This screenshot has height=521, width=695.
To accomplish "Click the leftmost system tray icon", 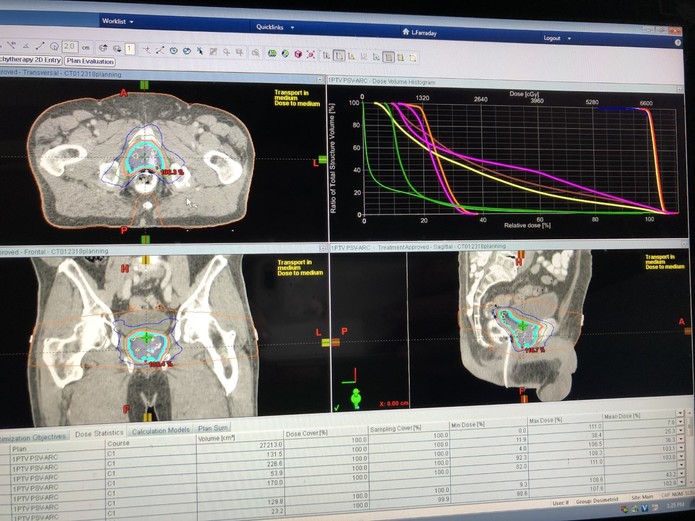I will tap(624, 509).
